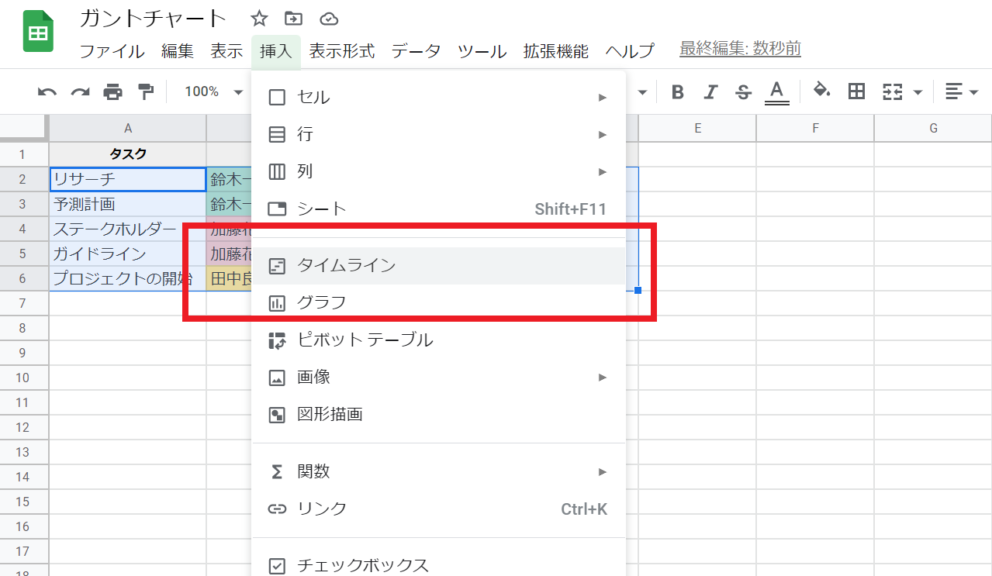The image size is (992, 576).
Task: Click the print icon
Action: tap(113, 91)
